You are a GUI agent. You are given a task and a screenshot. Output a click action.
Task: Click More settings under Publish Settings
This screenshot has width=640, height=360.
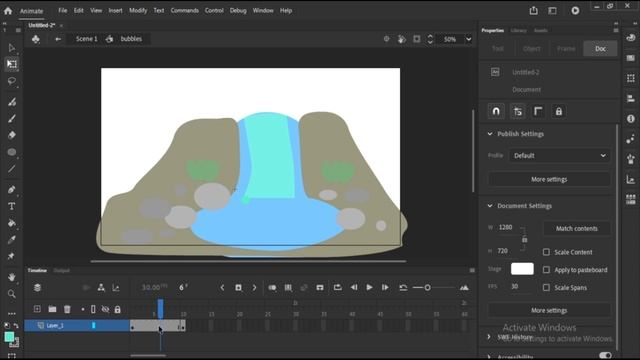click(x=549, y=179)
